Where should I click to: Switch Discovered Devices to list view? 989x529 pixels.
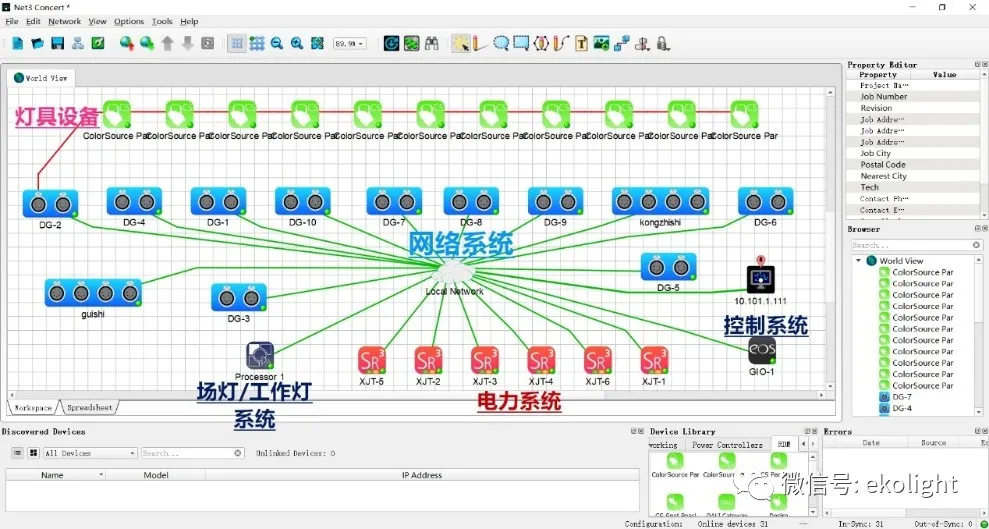tap(17, 453)
